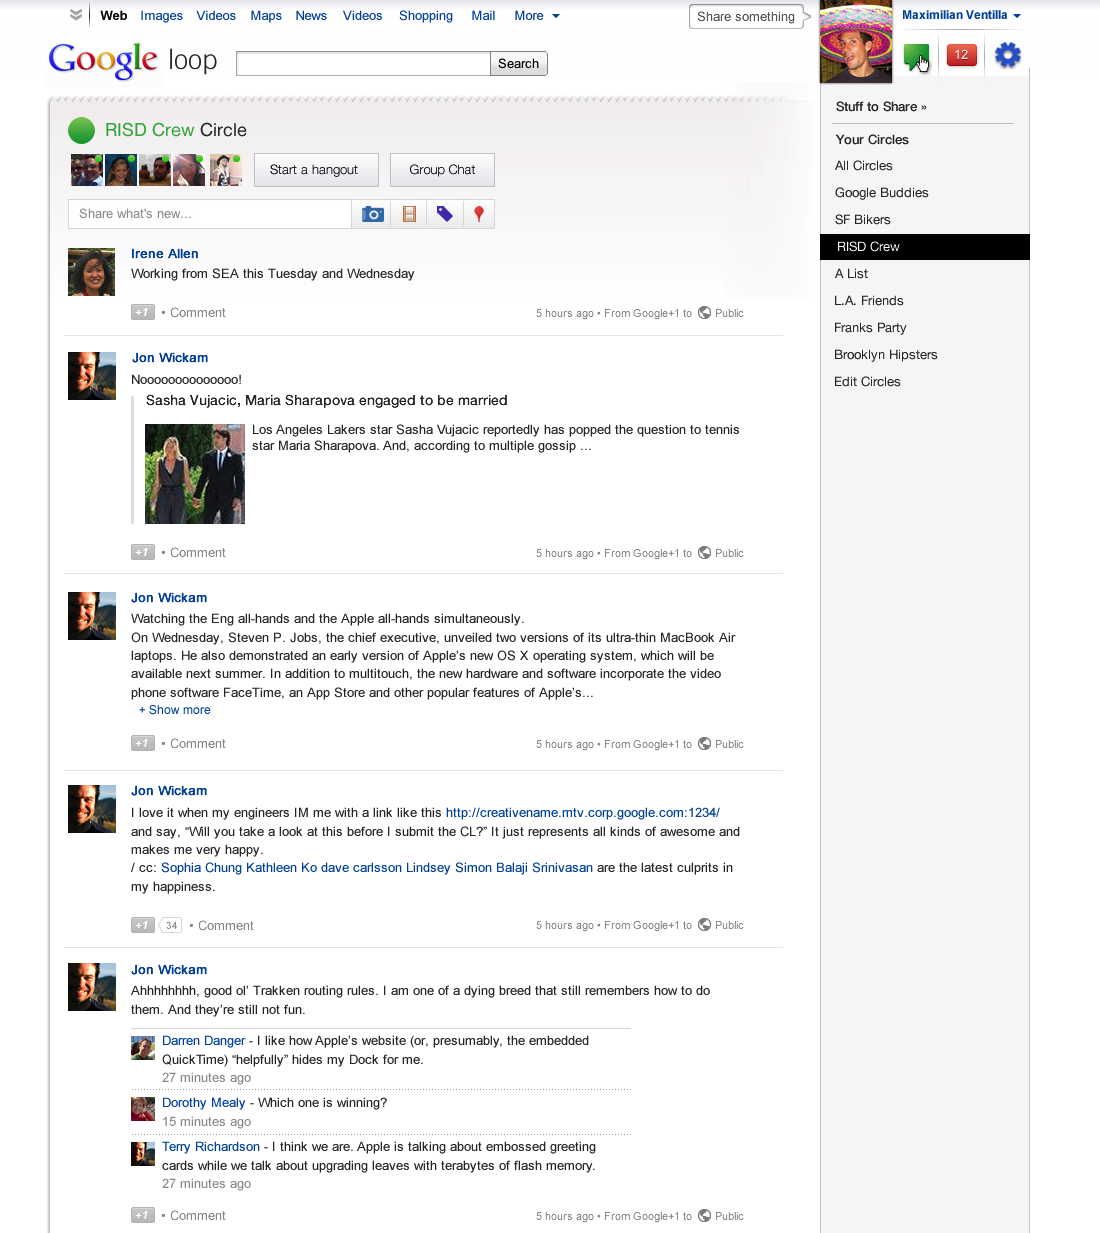Click the Search button
The width and height of the screenshot is (1100, 1233).
(519, 64)
